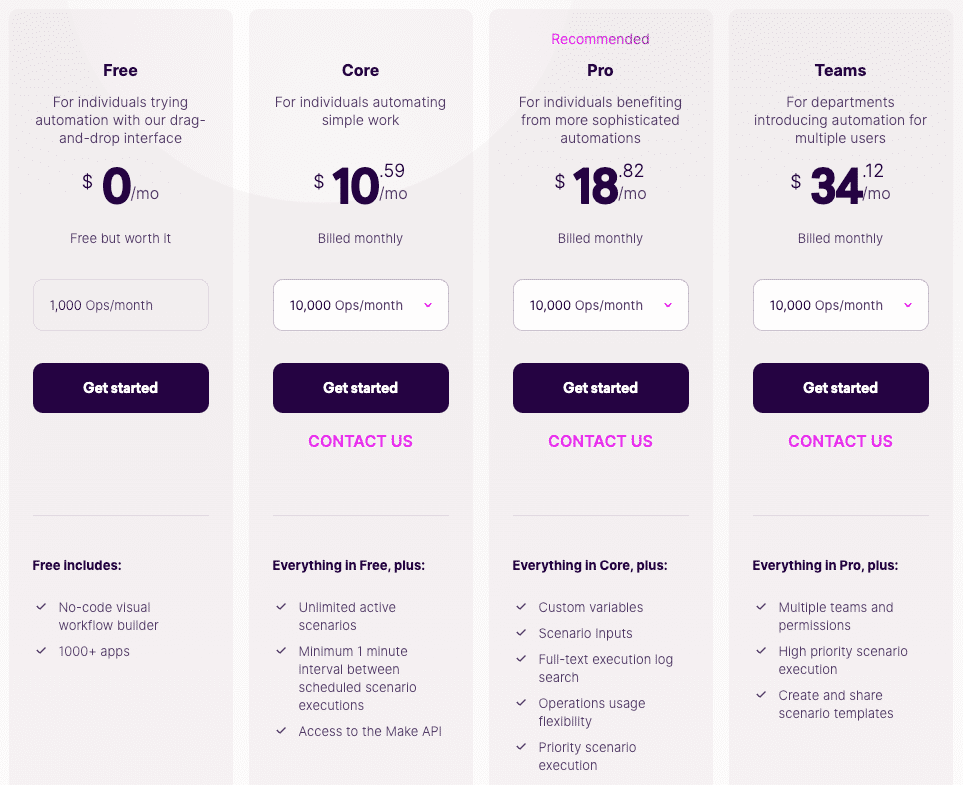Viewport: 963px width, 785px height.
Task: Click the Free plan 1,000 Ops/month field
Action: 121,305
